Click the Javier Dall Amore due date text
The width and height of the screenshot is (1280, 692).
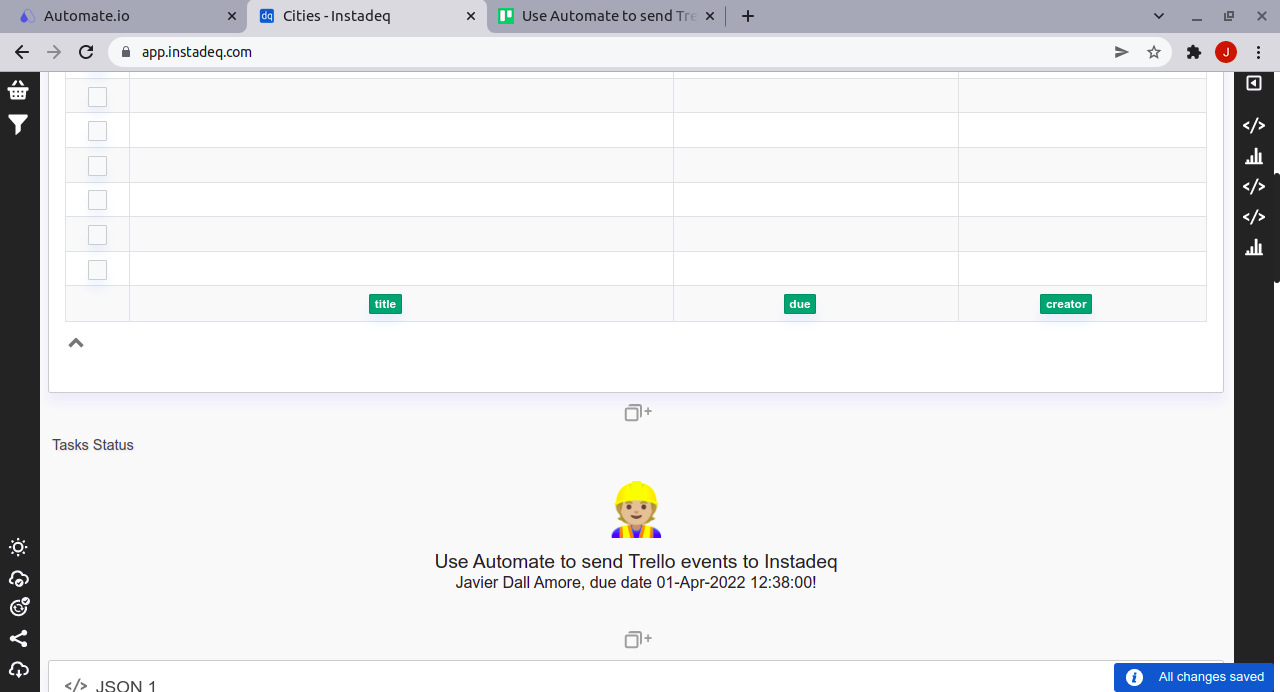636,582
